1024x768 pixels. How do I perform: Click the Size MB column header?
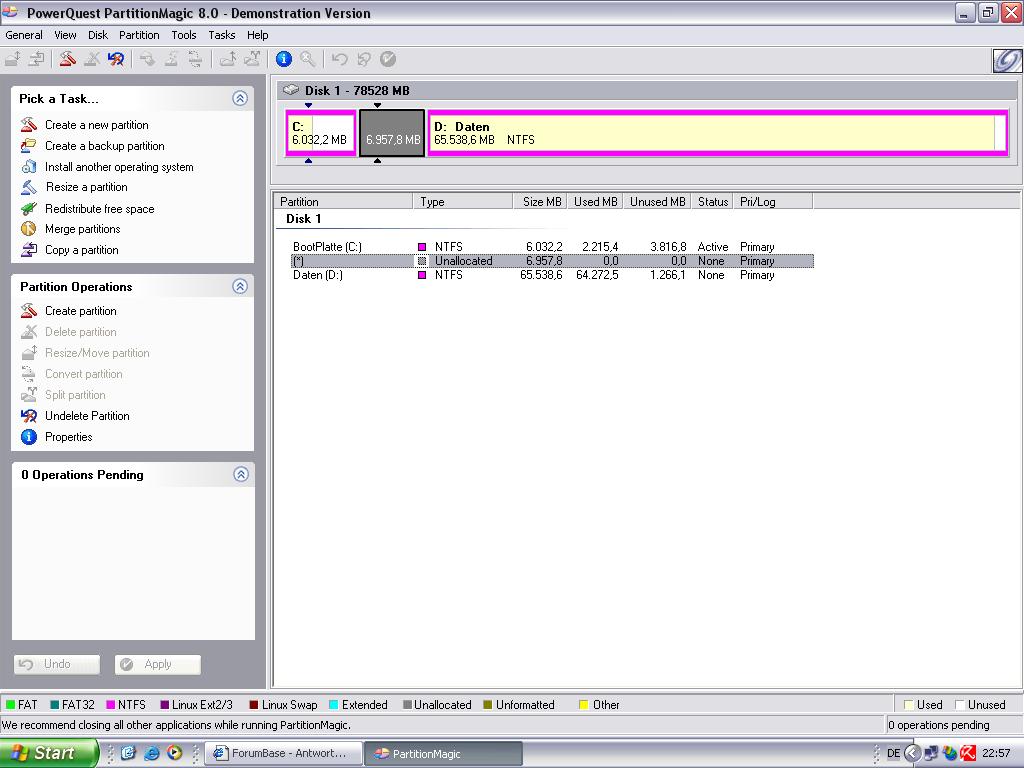[x=539, y=201]
